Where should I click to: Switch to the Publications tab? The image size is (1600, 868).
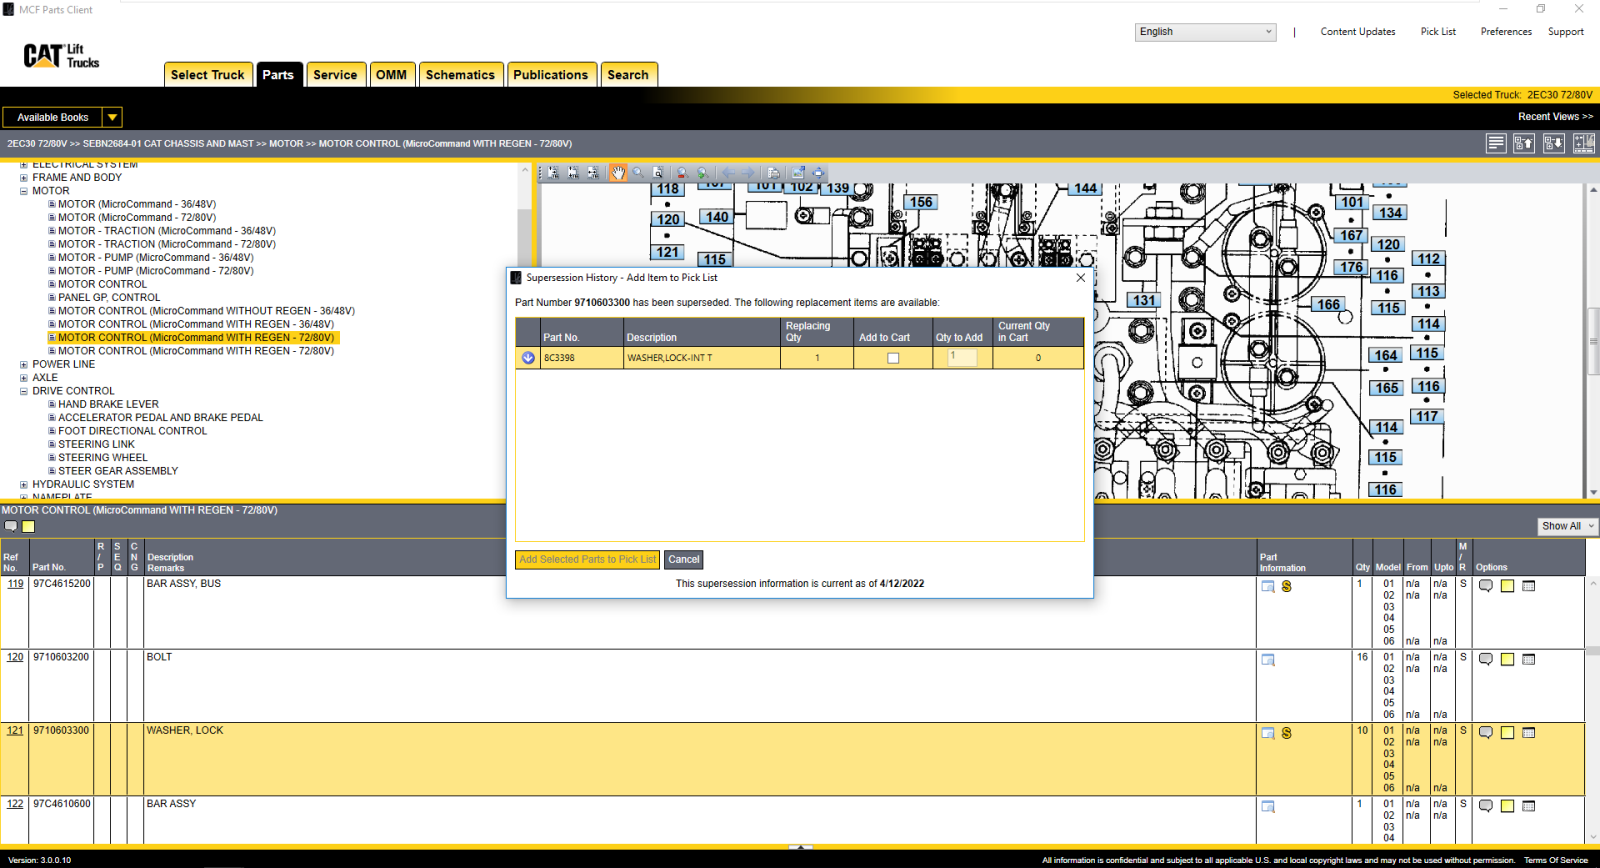click(x=551, y=75)
